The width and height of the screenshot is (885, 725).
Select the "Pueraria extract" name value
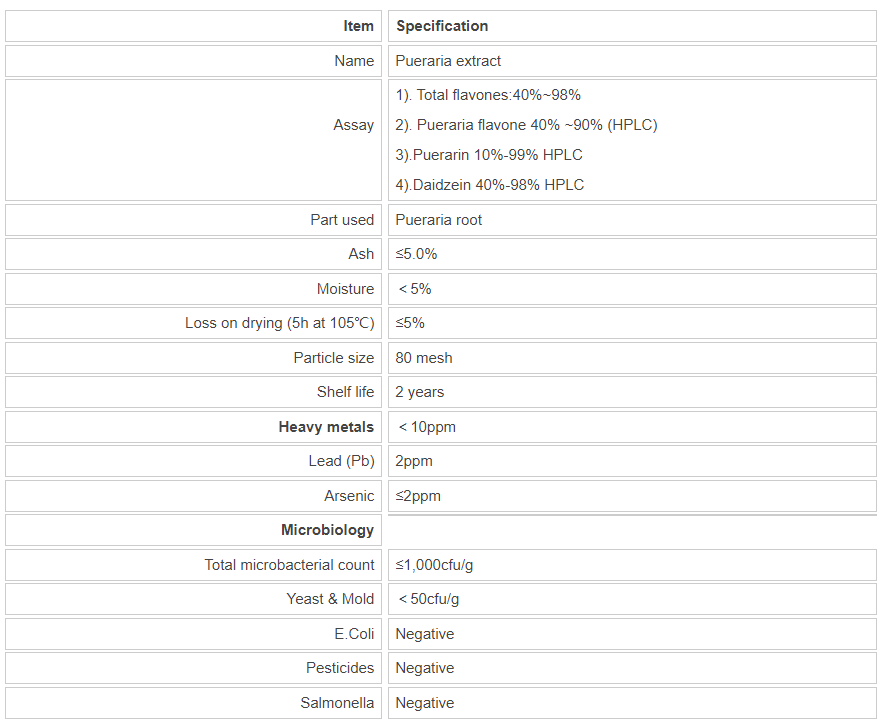(448, 61)
